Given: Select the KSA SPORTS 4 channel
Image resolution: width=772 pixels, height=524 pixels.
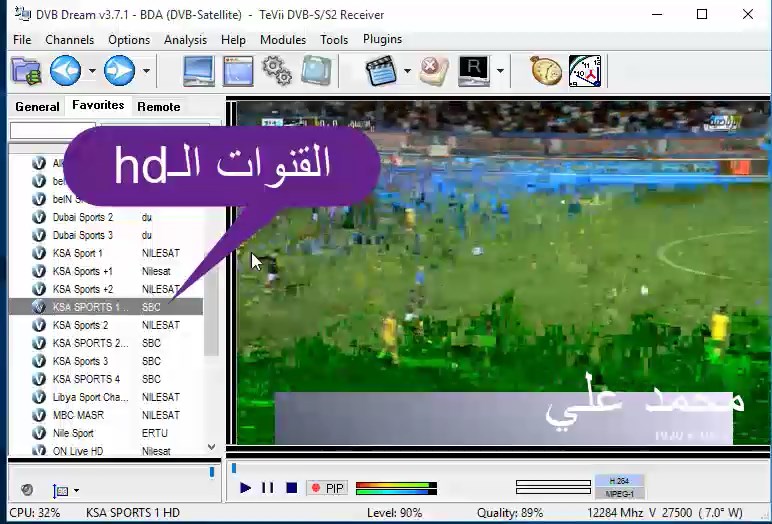Looking at the screenshot, I should [x=106, y=379].
